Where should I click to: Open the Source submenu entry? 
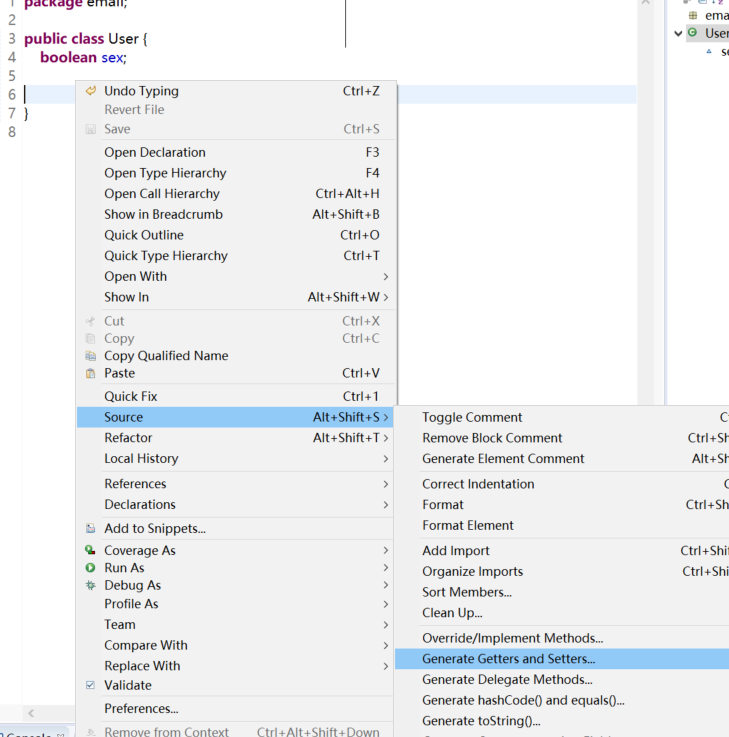(x=235, y=417)
